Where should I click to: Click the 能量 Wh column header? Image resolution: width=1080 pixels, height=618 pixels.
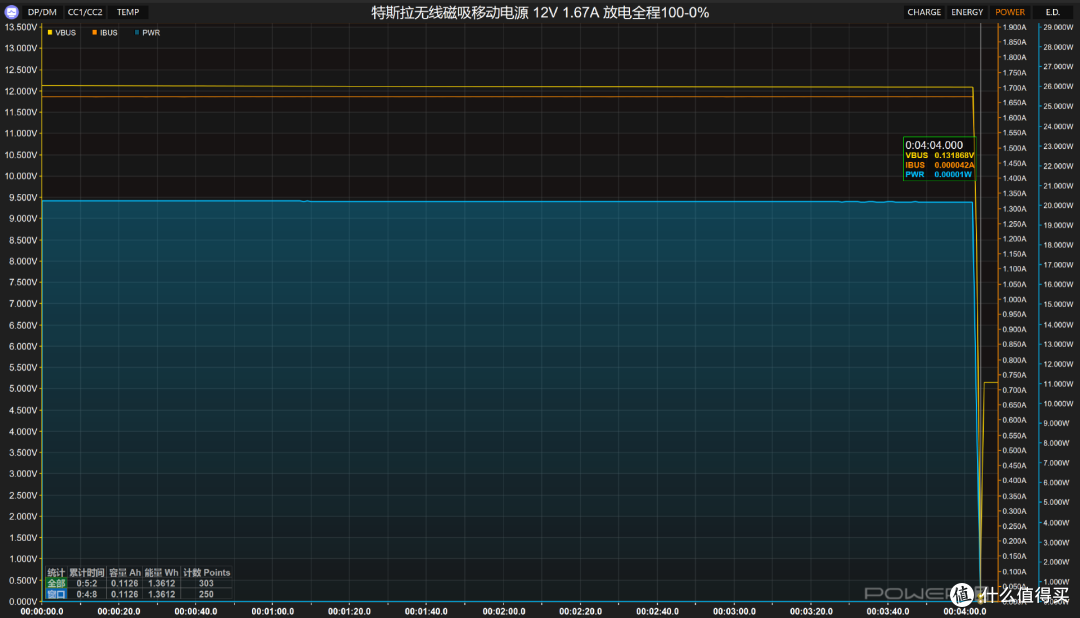point(161,573)
